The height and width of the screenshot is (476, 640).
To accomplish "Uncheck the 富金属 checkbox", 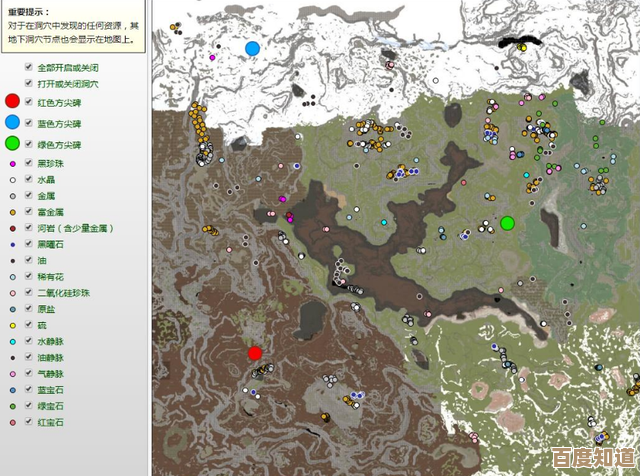I will tap(29, 212).
